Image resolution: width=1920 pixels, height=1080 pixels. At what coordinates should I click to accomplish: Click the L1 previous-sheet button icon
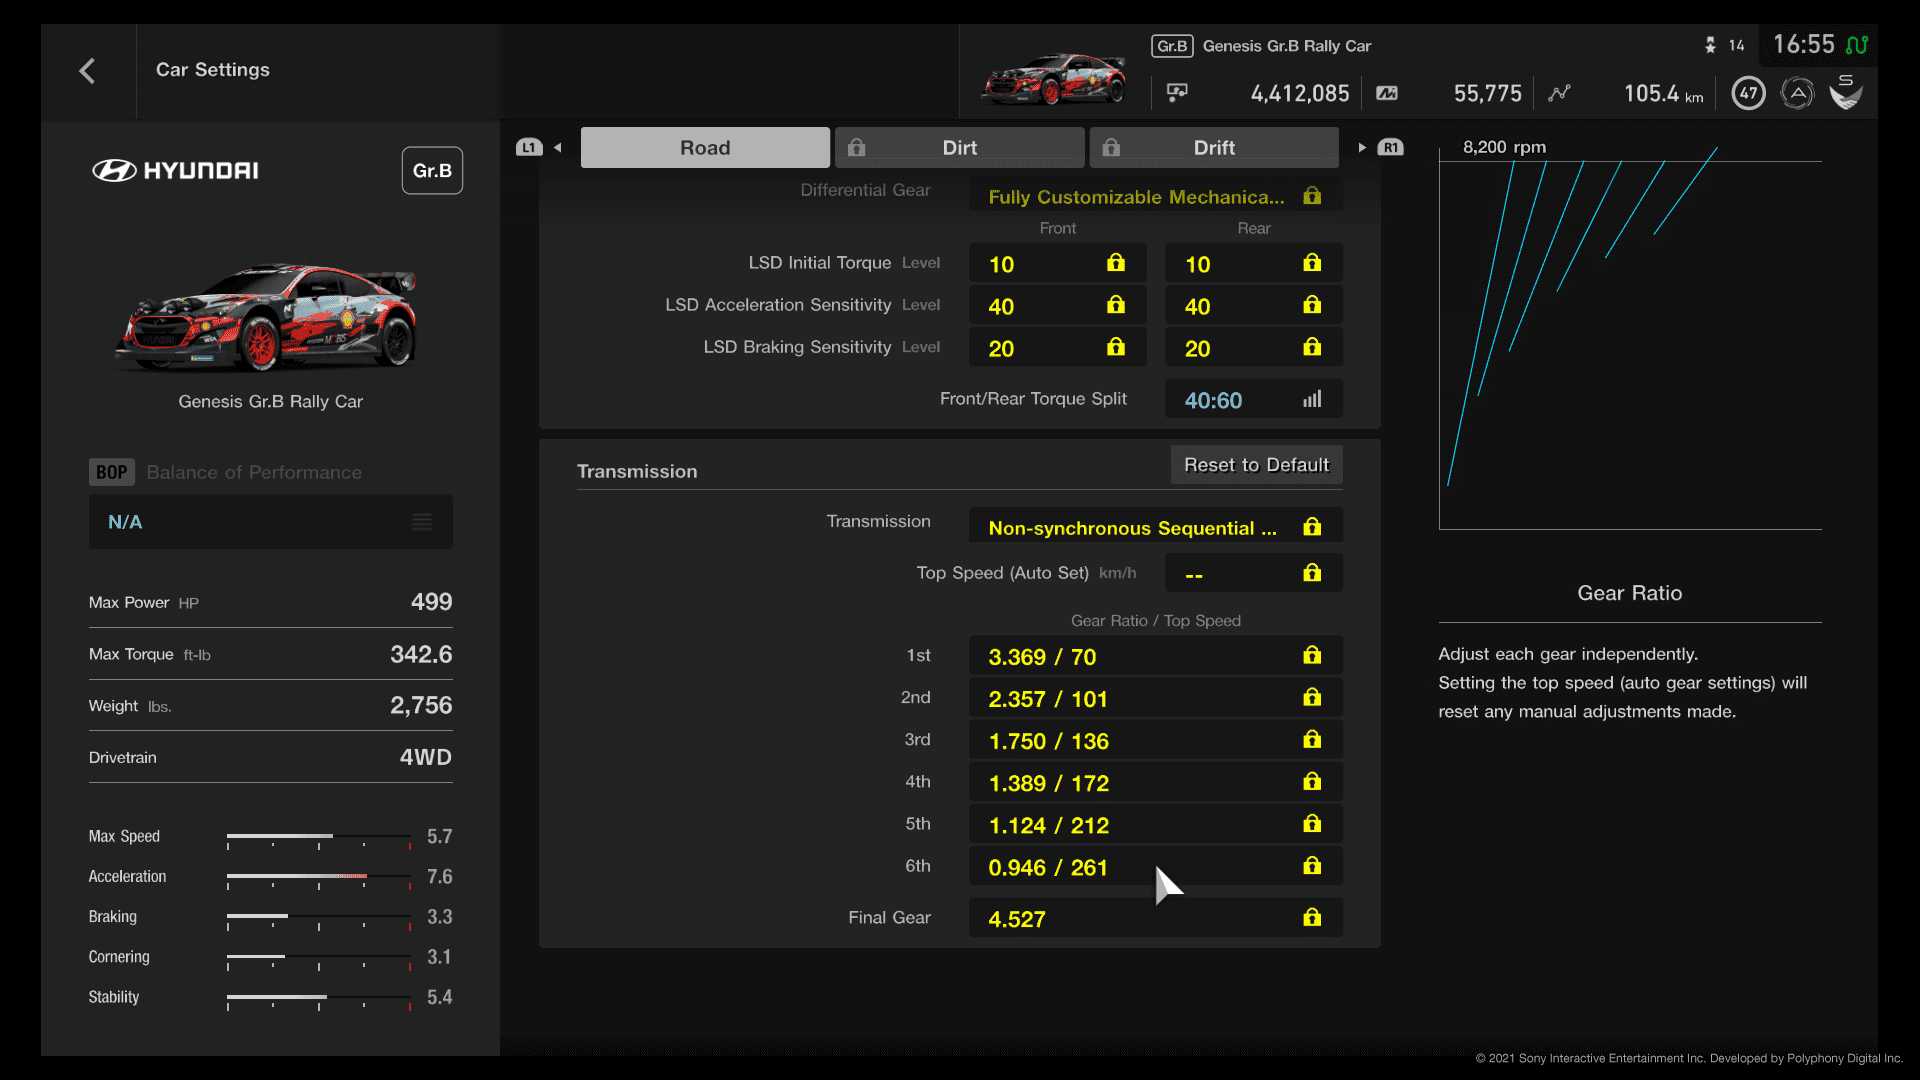coord(529,148)
